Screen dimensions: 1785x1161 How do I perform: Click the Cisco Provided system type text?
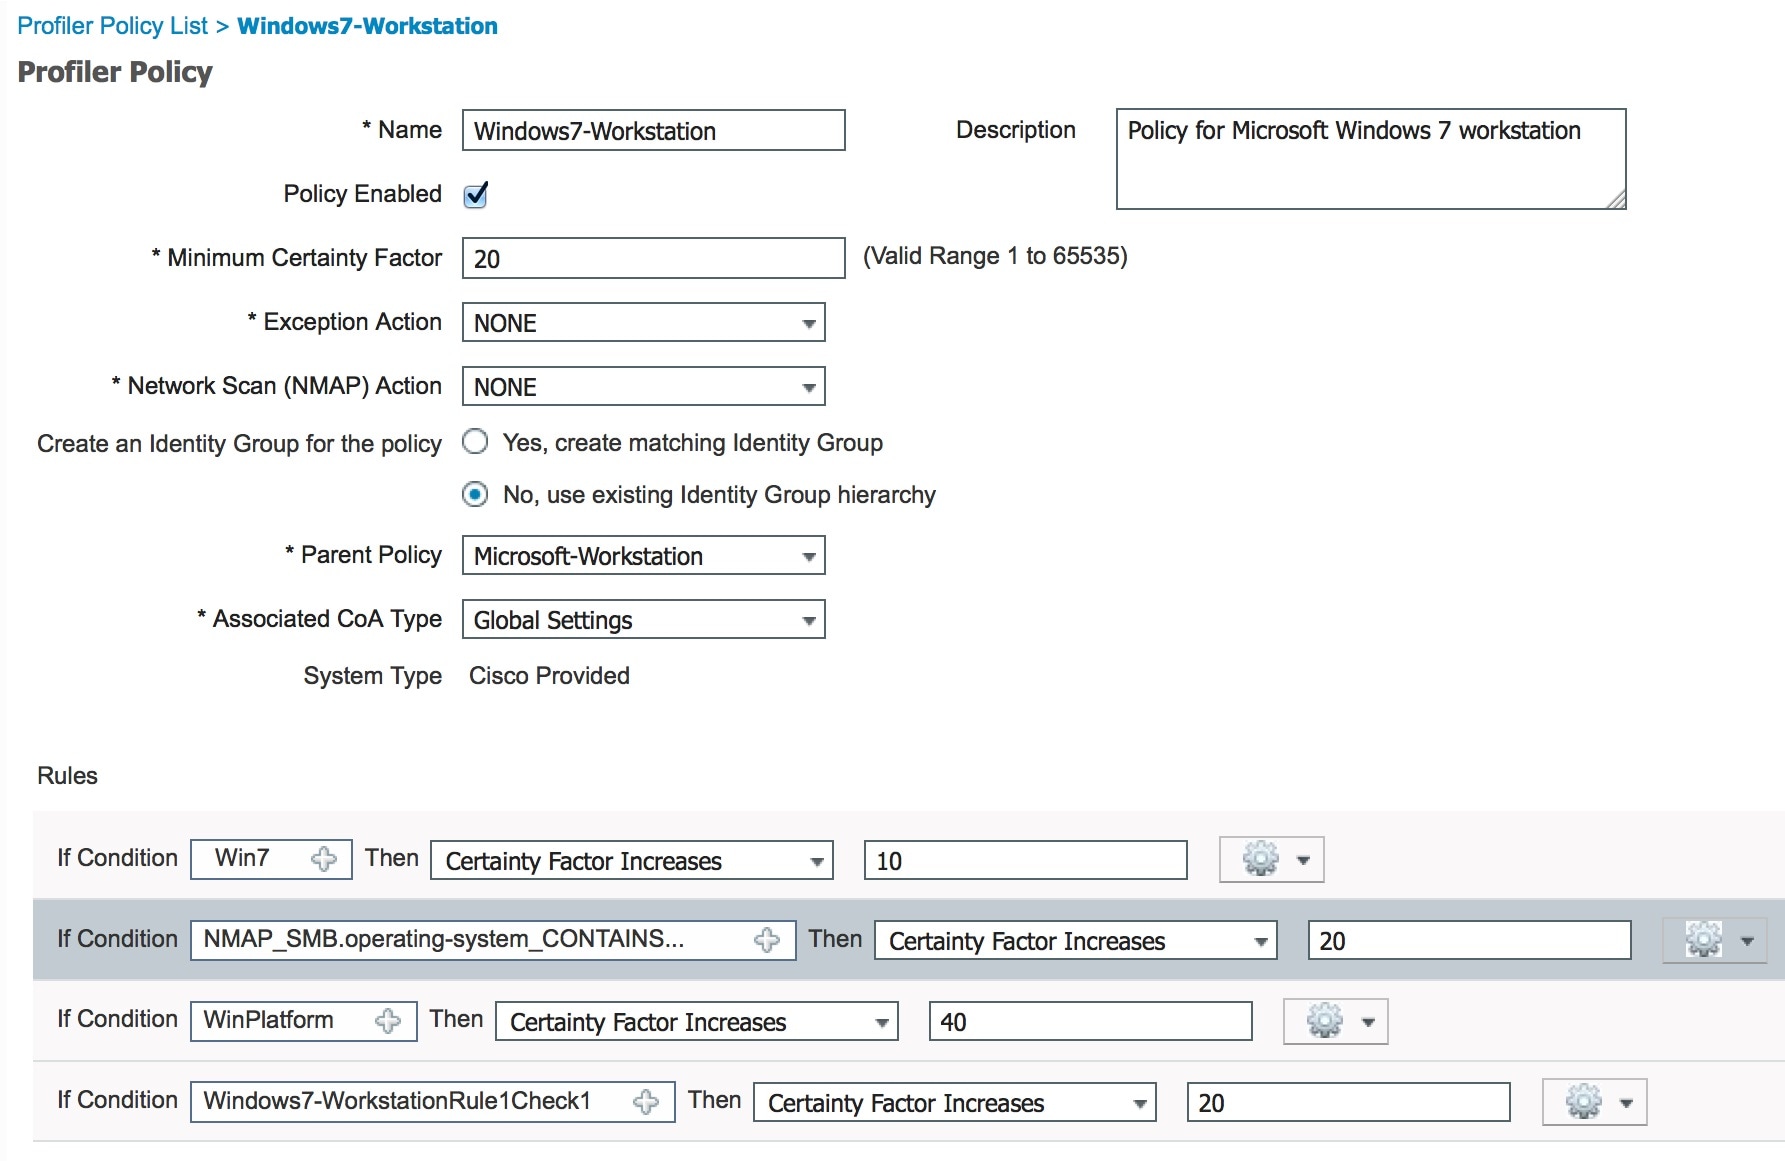click(x=549, y=676)
